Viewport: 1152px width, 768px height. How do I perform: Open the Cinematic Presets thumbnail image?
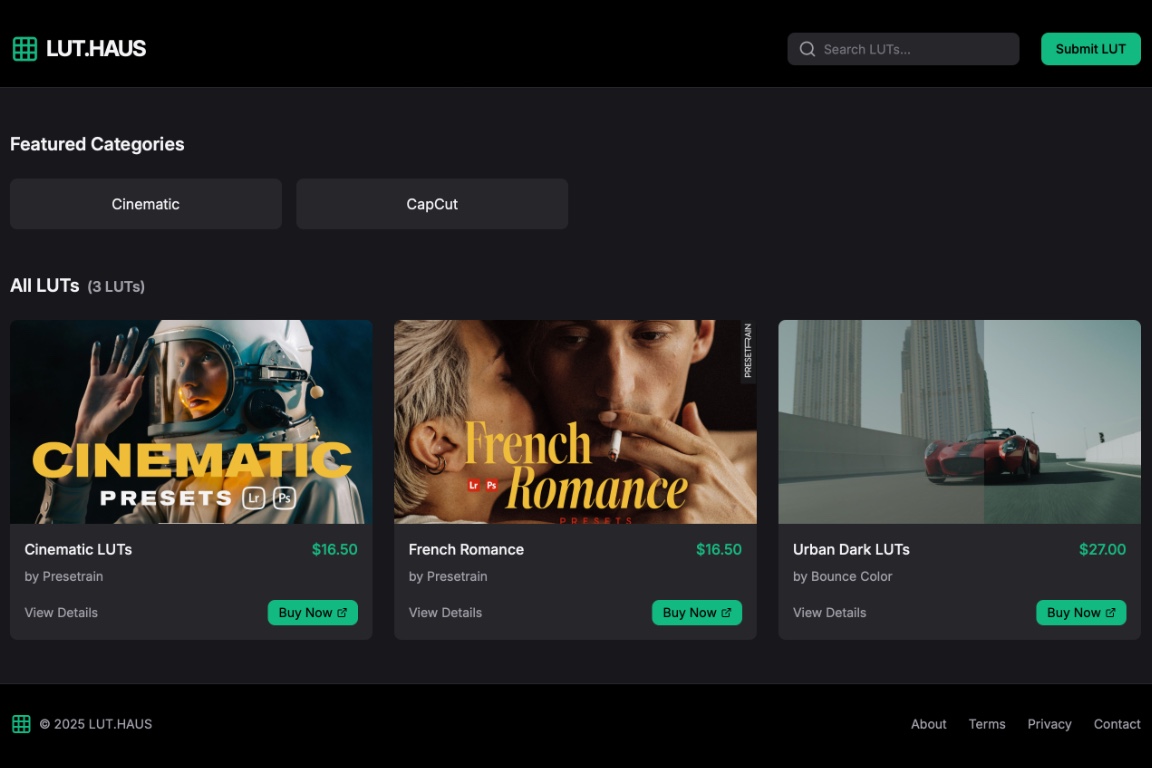tap(191, 421)
